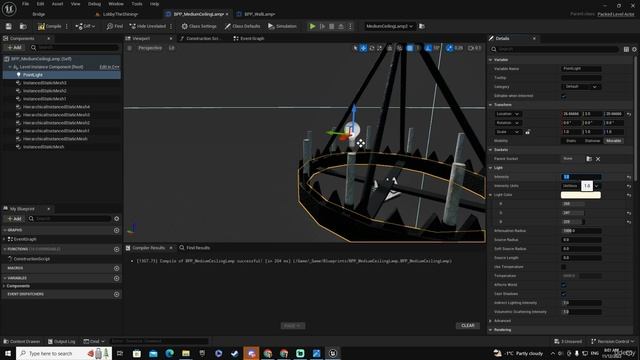Switch to the Construction Script tab
Viewport: 640px width, 360px height.
tap(200, 38)
